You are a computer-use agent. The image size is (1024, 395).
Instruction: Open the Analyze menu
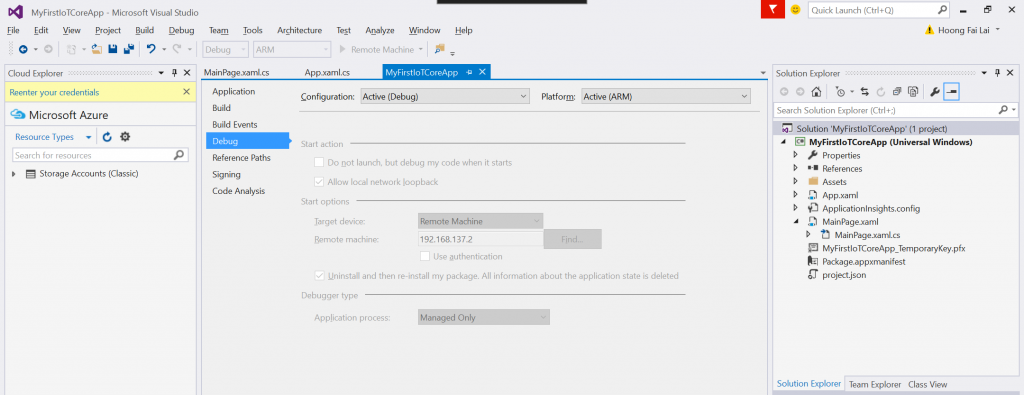[x=379, y=30]
